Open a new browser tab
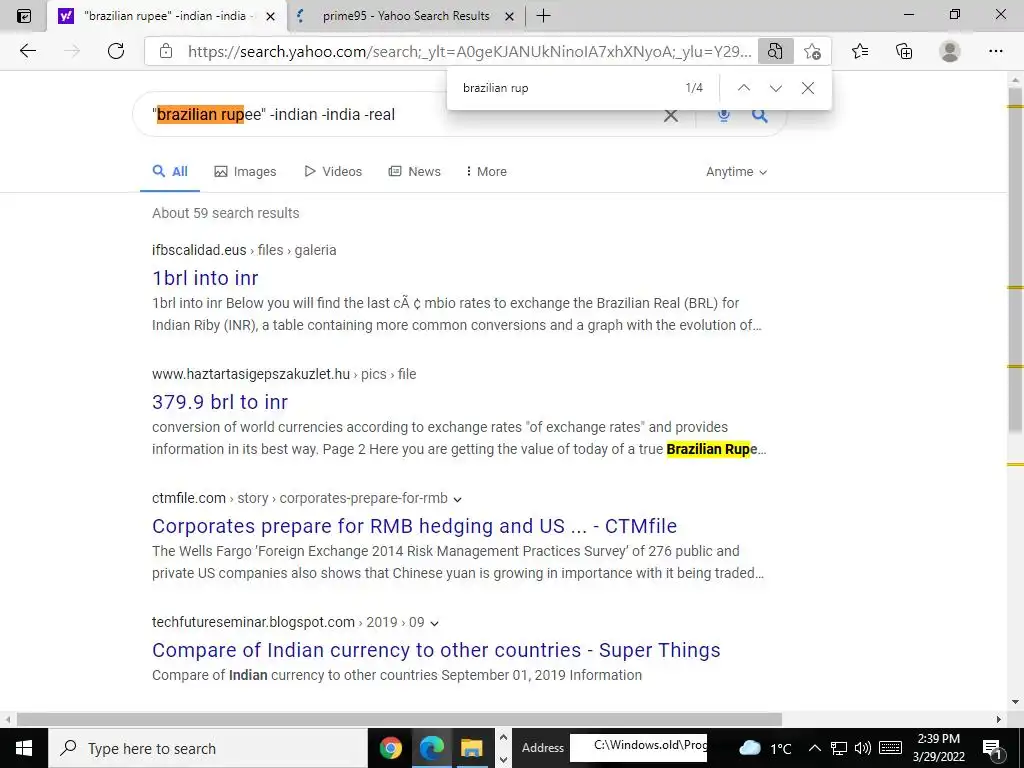 (x=543, y=16)
